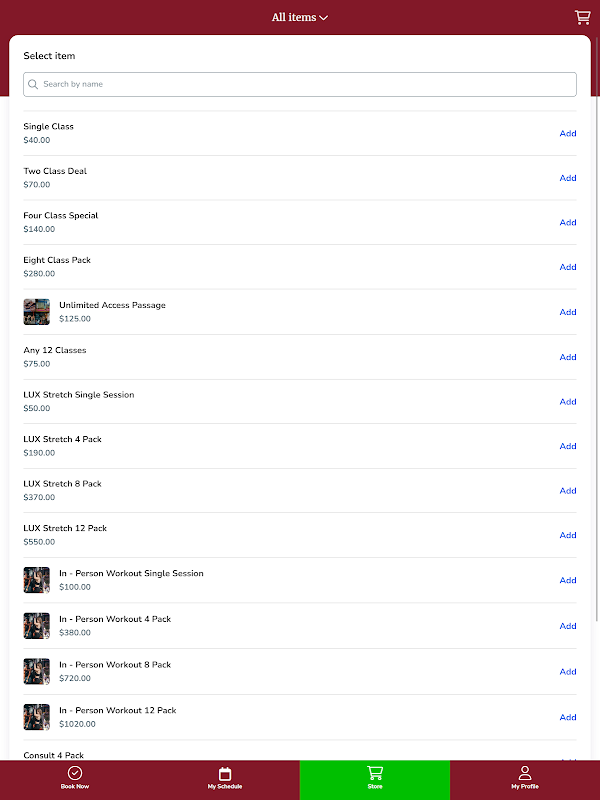600x800 pixels.
Task: Tap the Store cart icon
Action: click(x=375, y=773)
